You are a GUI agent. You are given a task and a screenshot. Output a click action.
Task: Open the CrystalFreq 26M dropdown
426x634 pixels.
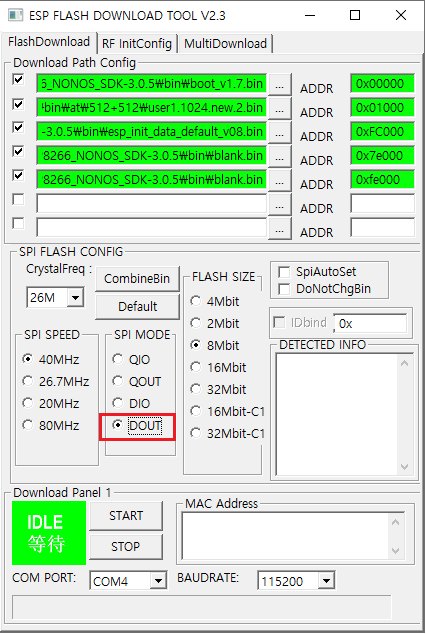pyautogui.click(x=76, y=298)
